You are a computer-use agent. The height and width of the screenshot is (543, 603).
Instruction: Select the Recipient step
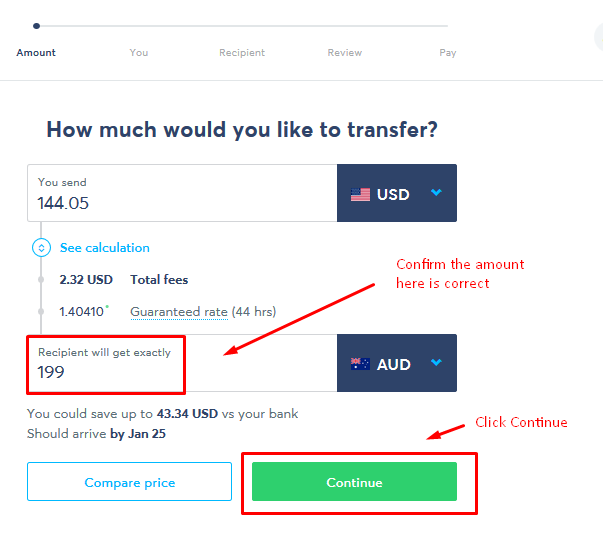click(242, 52)
